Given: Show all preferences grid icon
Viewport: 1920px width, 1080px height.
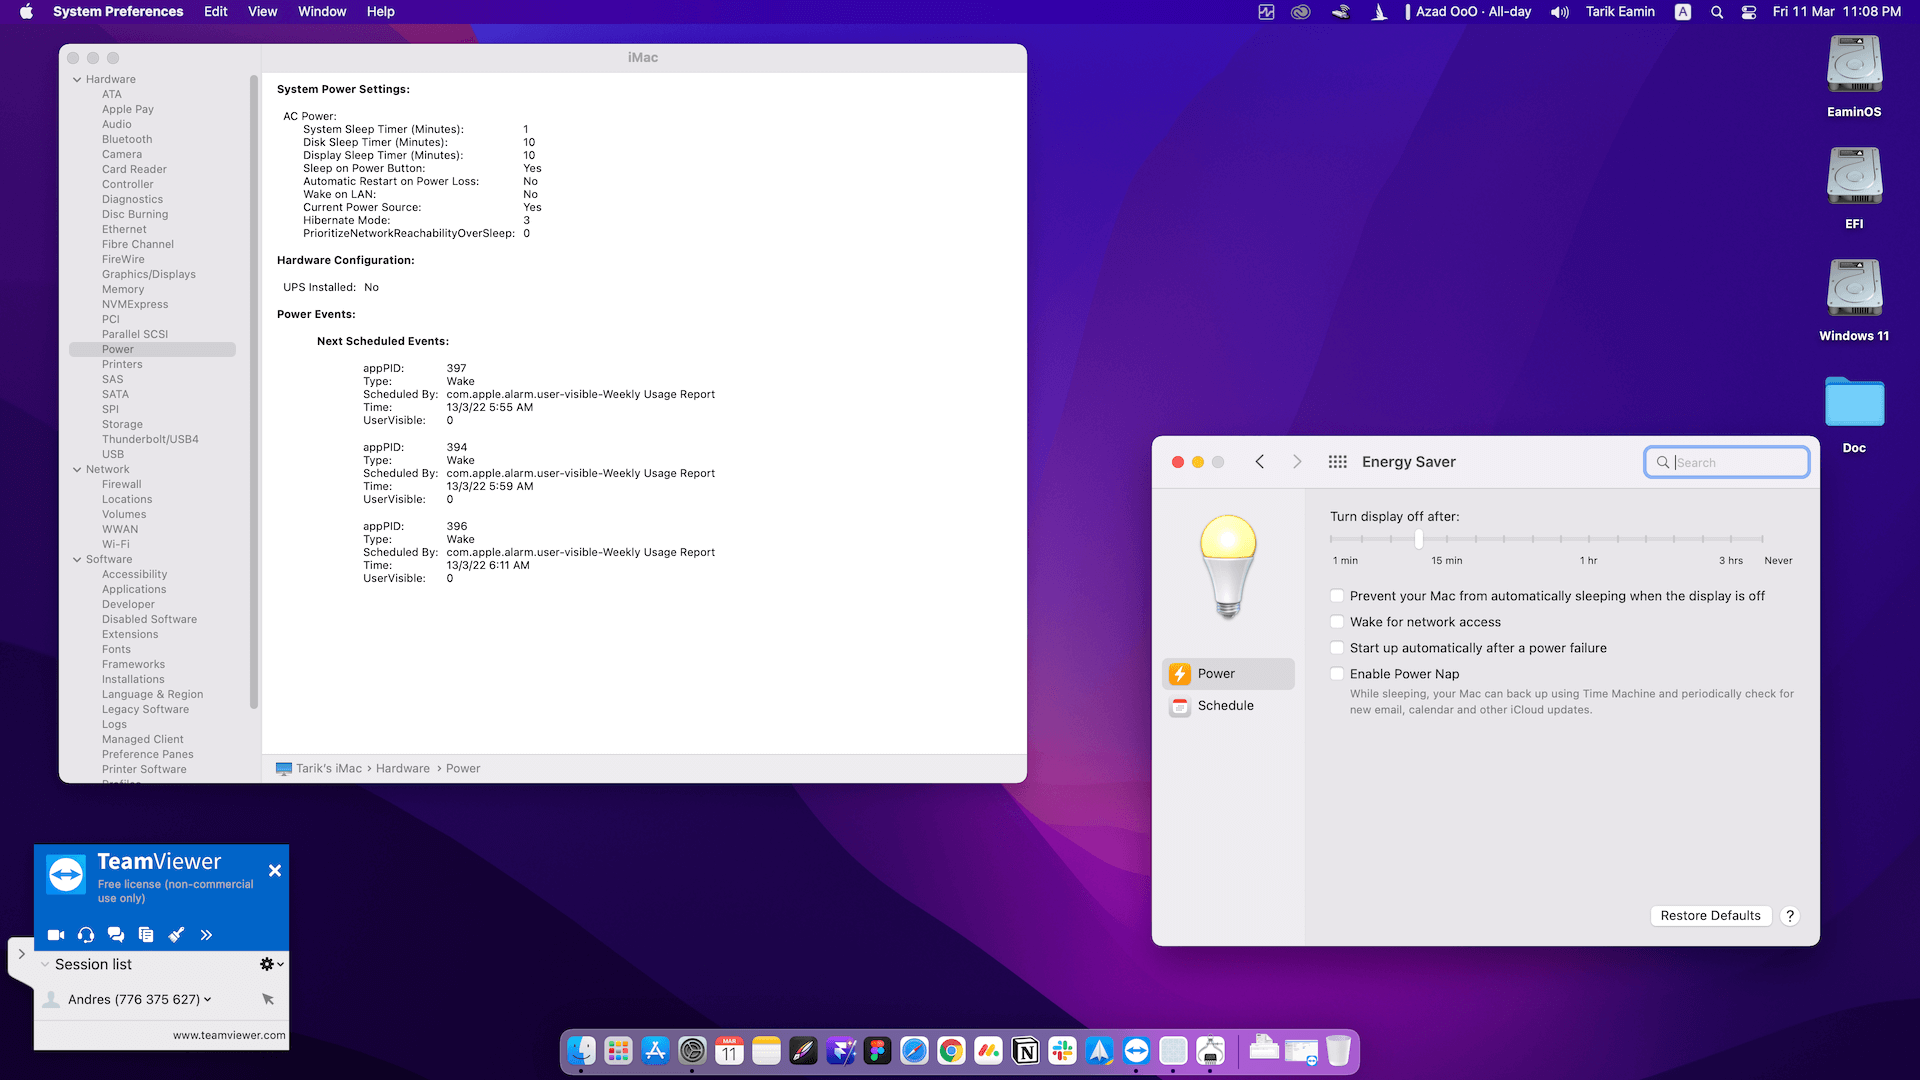Looking at the screenshot, I should tap(1337, 462).
